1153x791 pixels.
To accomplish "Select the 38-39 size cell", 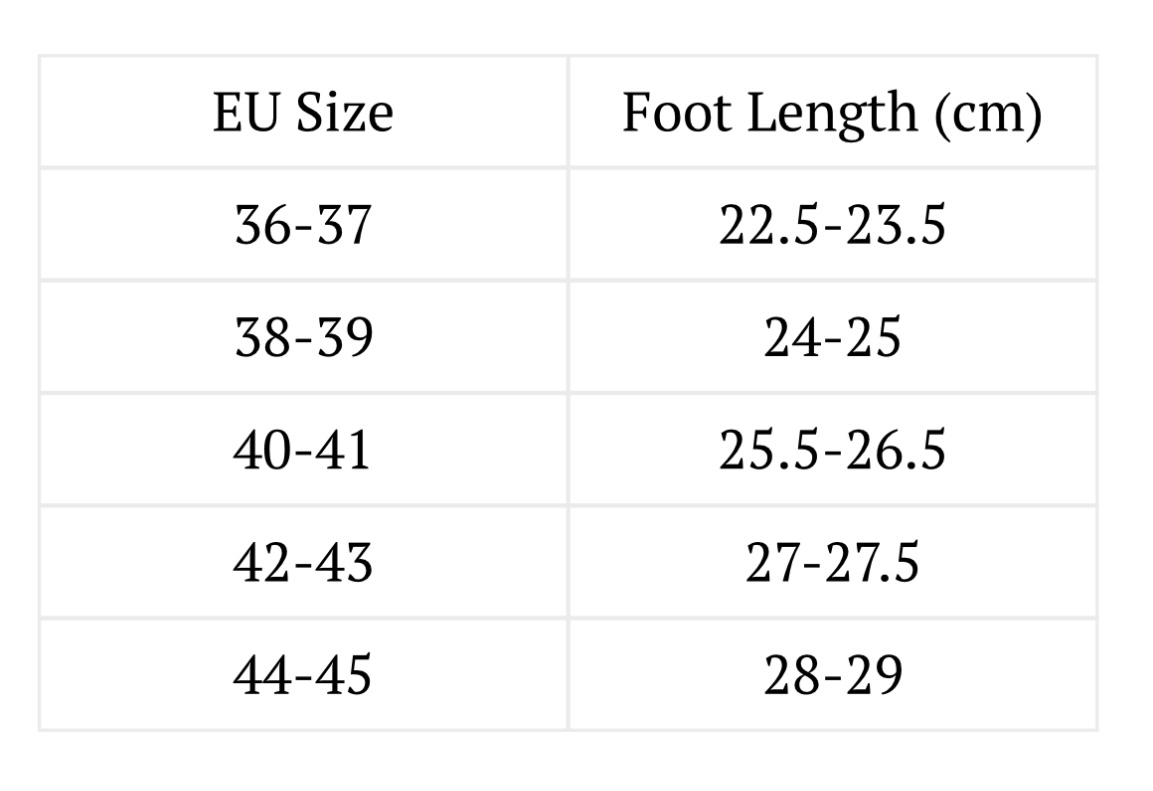I will (x=303, y=337).
